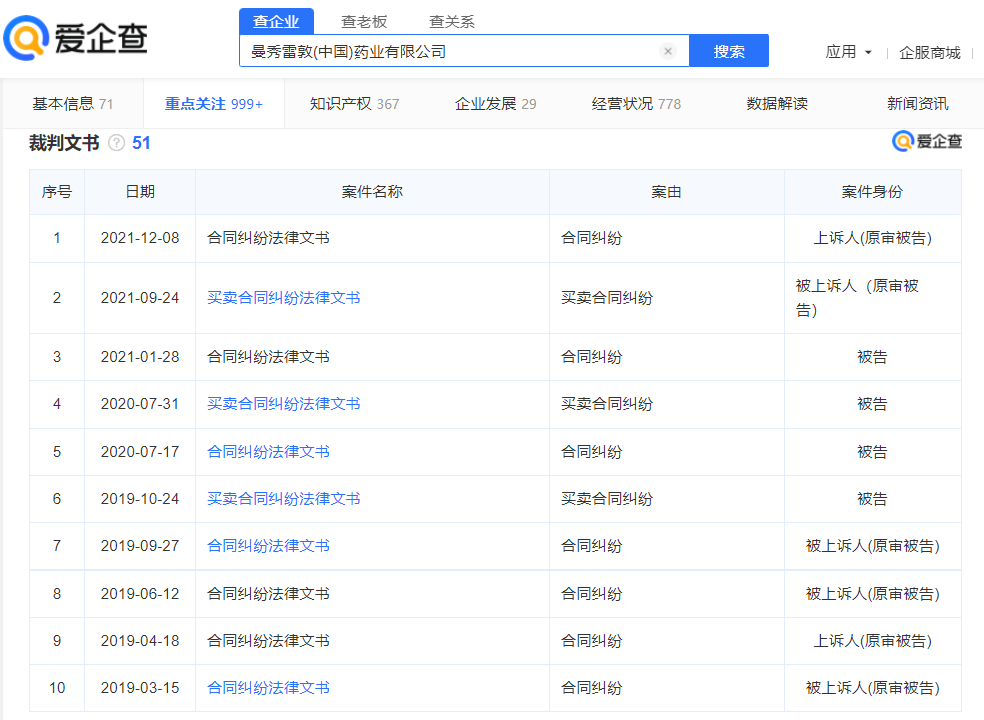Open the 新闻资讯 tab
984x720 pixels.
tap(917, 104)
